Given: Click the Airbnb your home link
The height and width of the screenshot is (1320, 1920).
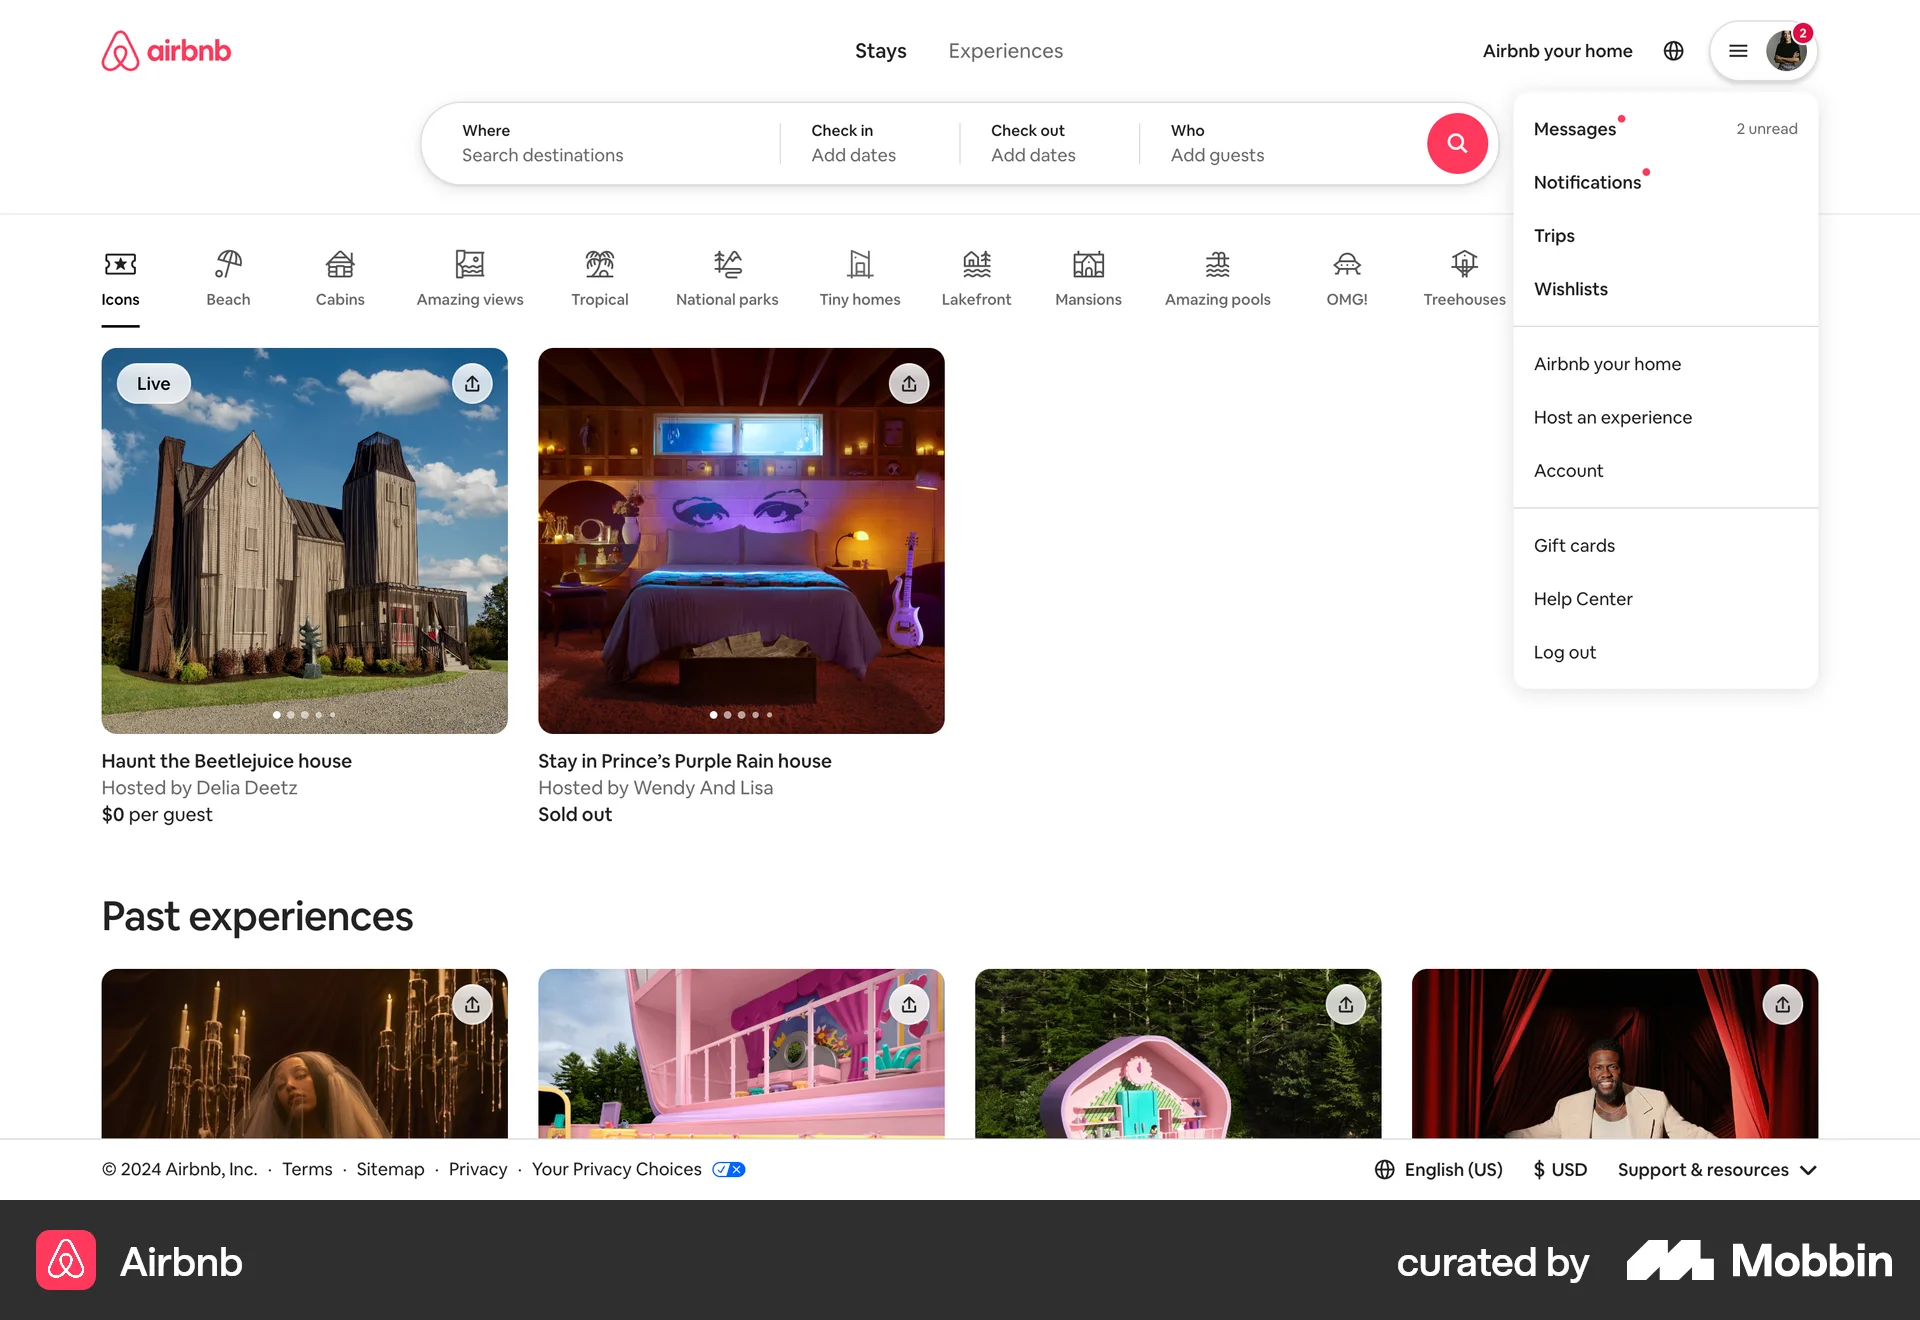Looking at the screenshot, I should (1557, 51).
